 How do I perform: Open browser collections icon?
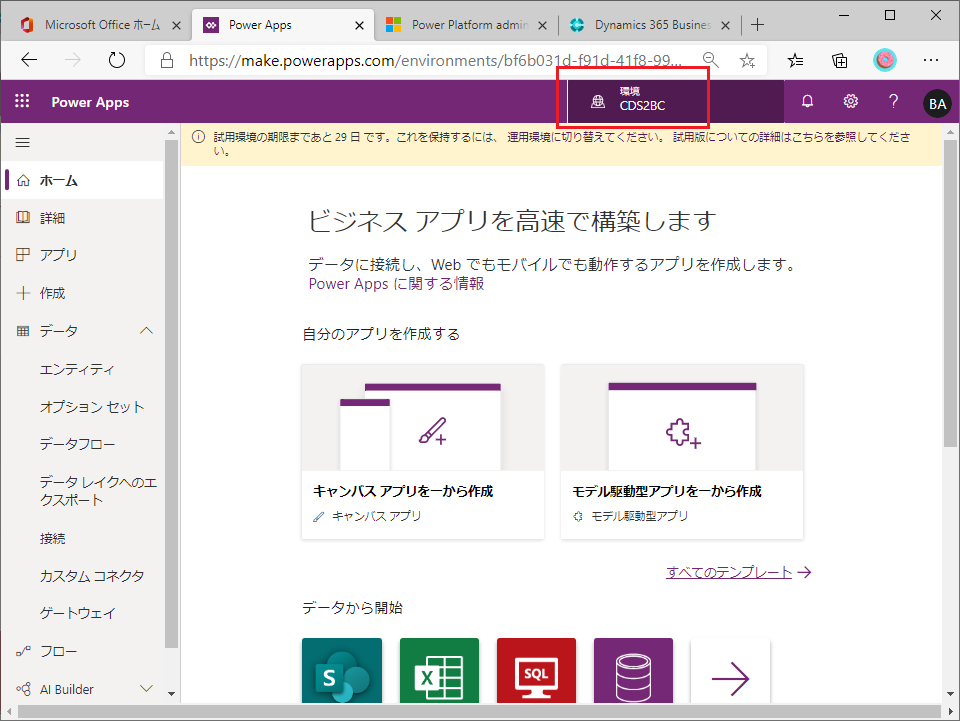click(x=839, y=60)
